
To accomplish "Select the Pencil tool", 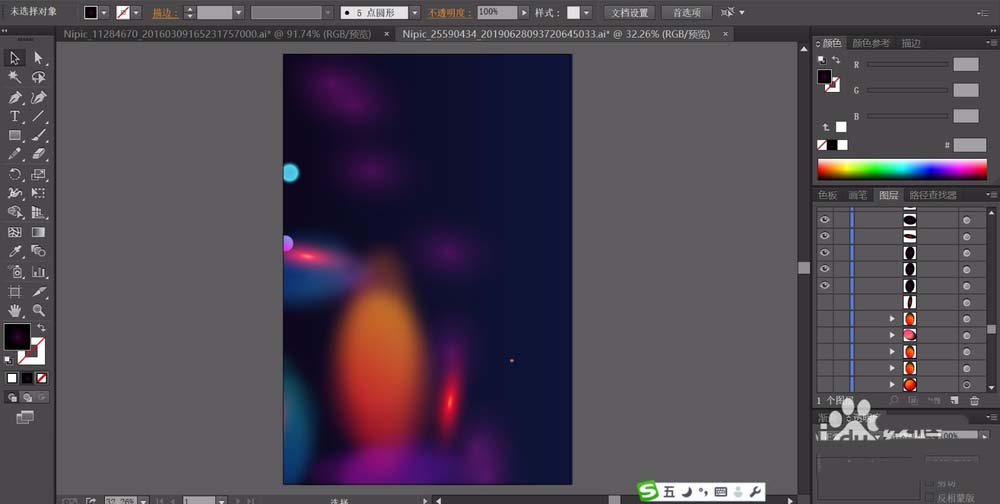I will tap(15, 154).
